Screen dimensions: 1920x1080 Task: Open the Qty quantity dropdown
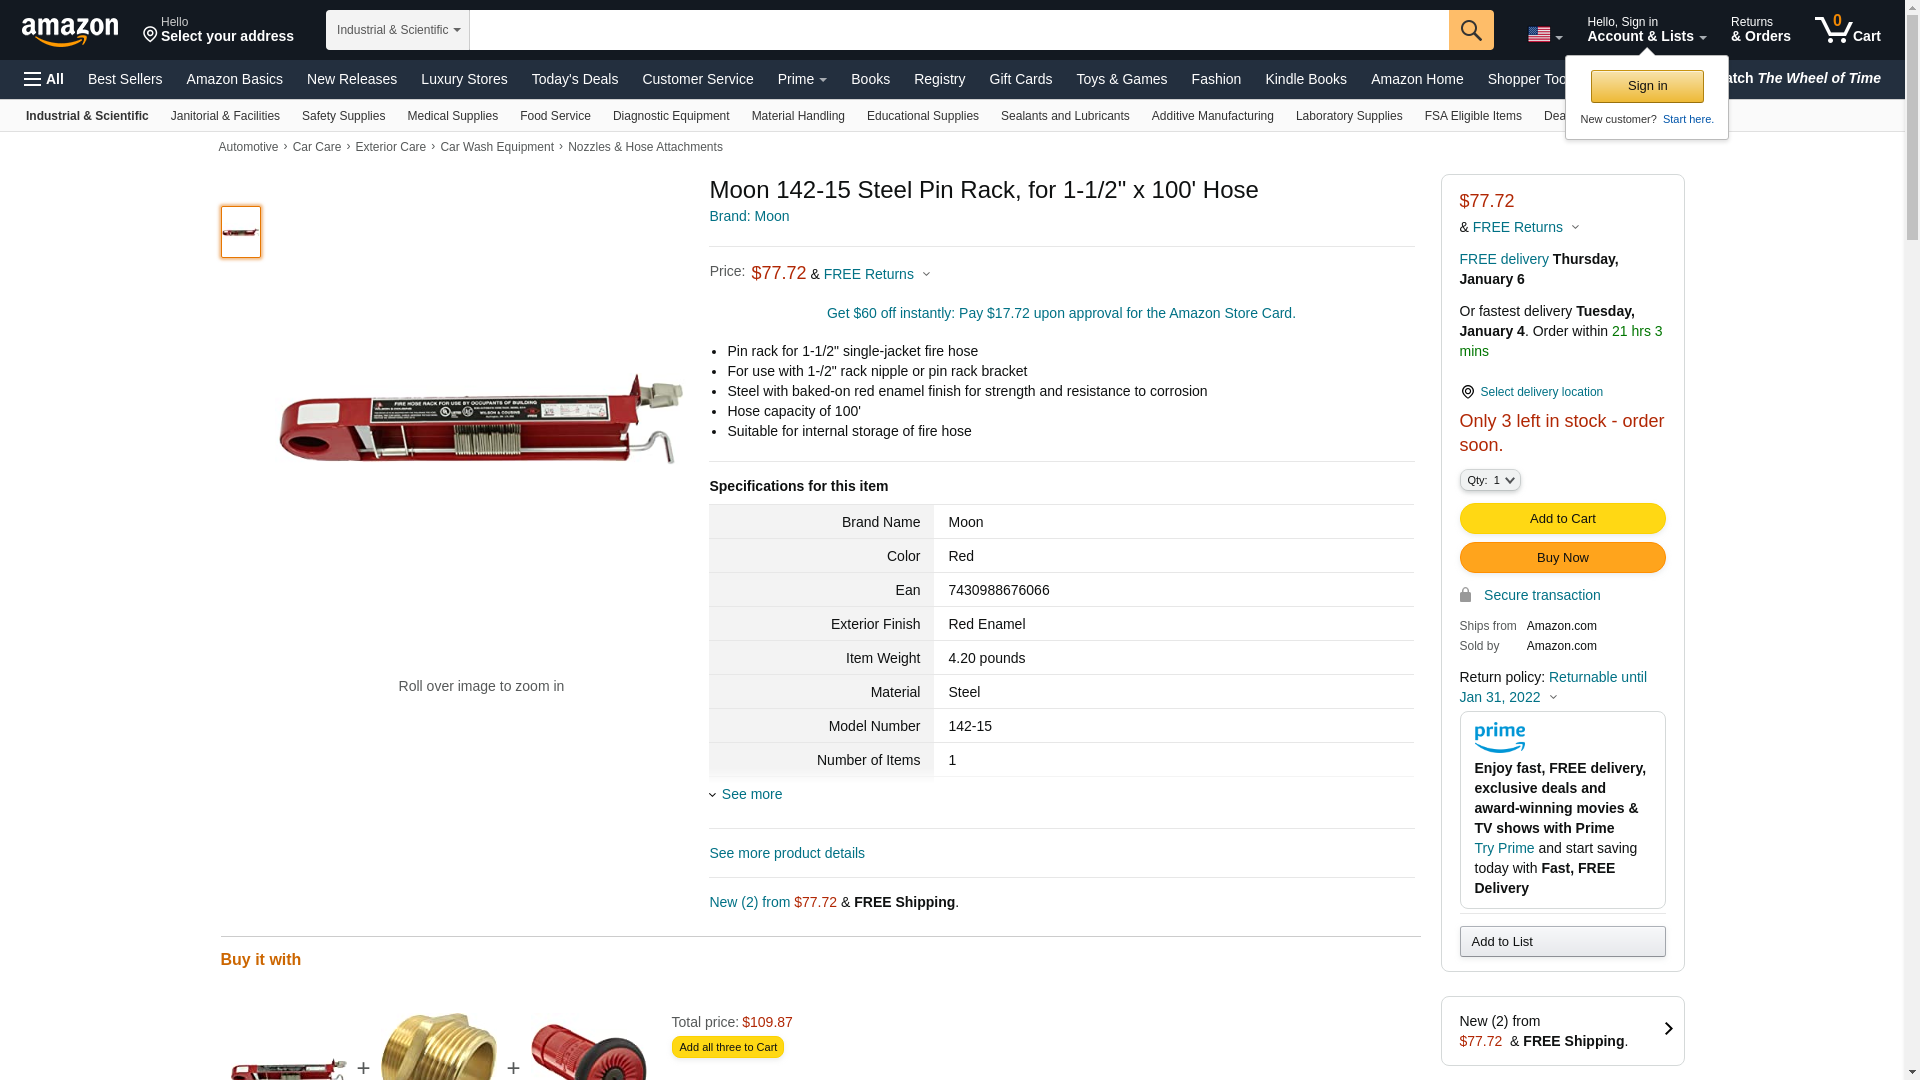point(1490,480)
